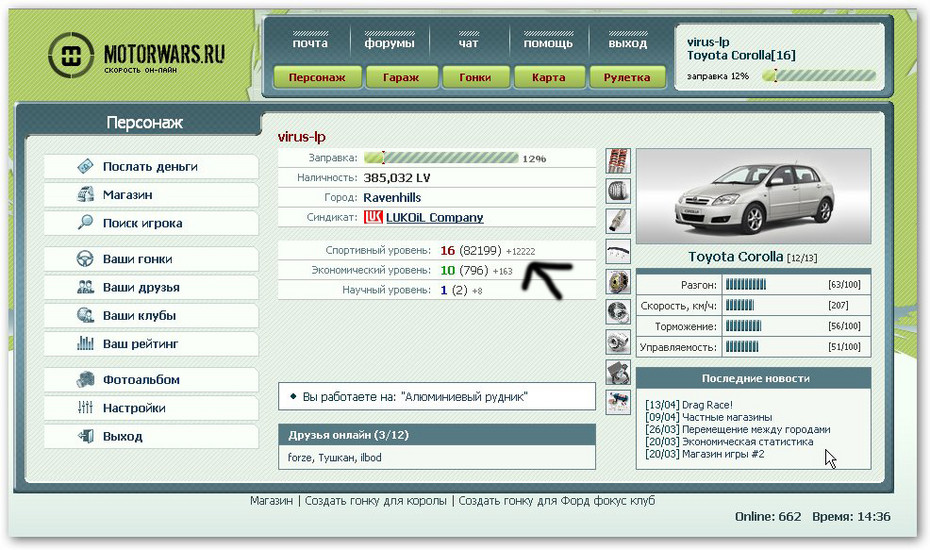Screen dimensions: 930x550
Task: Click the Алюминиевый рудник job notice
Action: click(437, 396)
